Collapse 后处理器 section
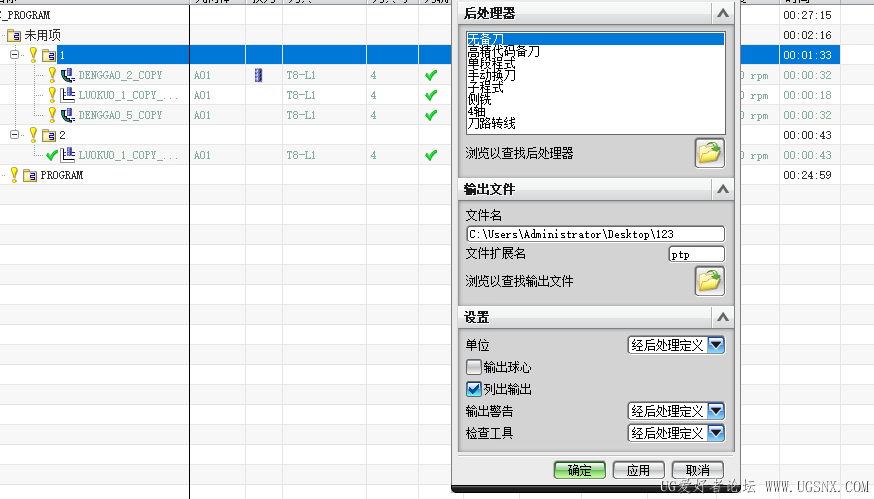Image resolution: width=874 pixels, height=499 pixels. coord(722,13)
